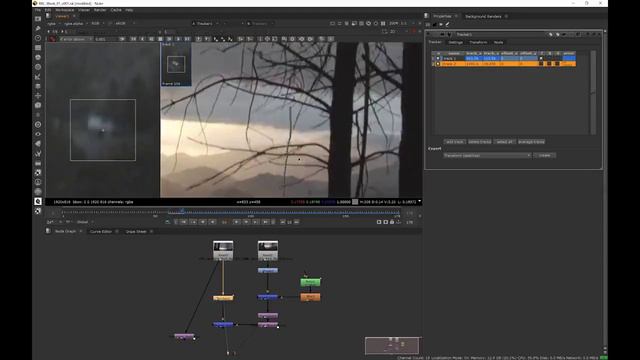Click the Transform nodes toolbar icon

pos(38,96)
